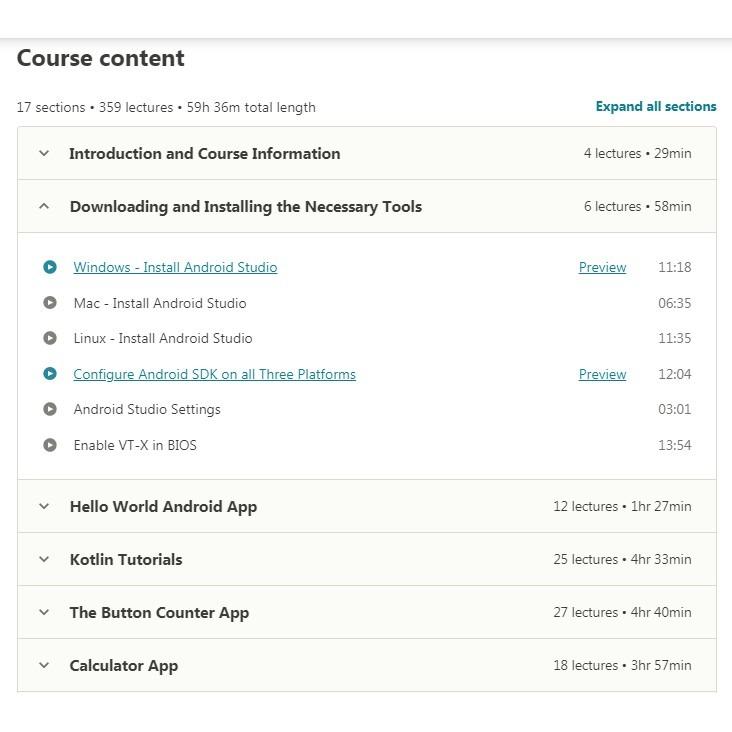This screenshot has height=732, width=732.
Task: Click play icon beside Windows - Install Android Studio
Action: click(50, 267)
